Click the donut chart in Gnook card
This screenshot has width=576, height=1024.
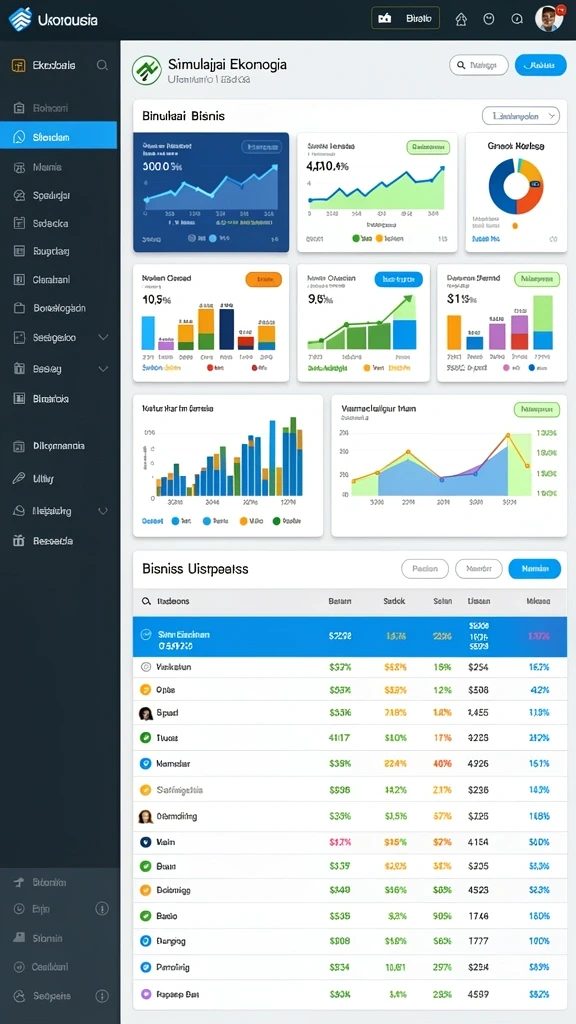(516, 185)
